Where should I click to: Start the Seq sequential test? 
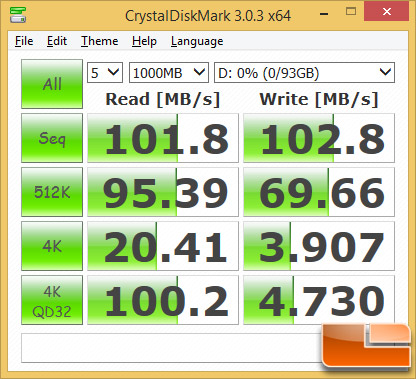tap(52, 138)
